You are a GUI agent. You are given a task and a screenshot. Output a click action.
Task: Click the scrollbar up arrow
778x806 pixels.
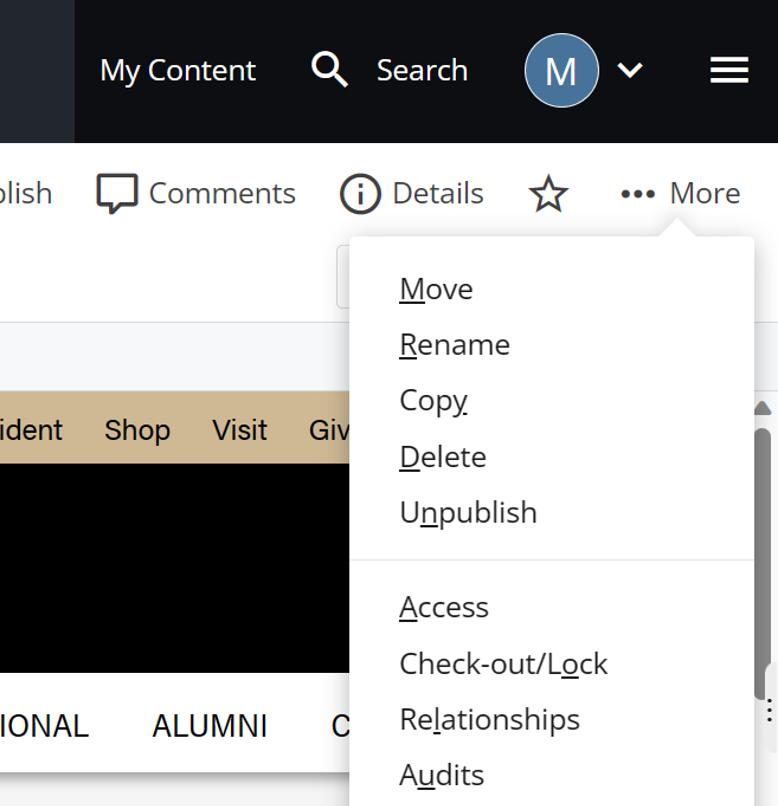coord(762,408)
